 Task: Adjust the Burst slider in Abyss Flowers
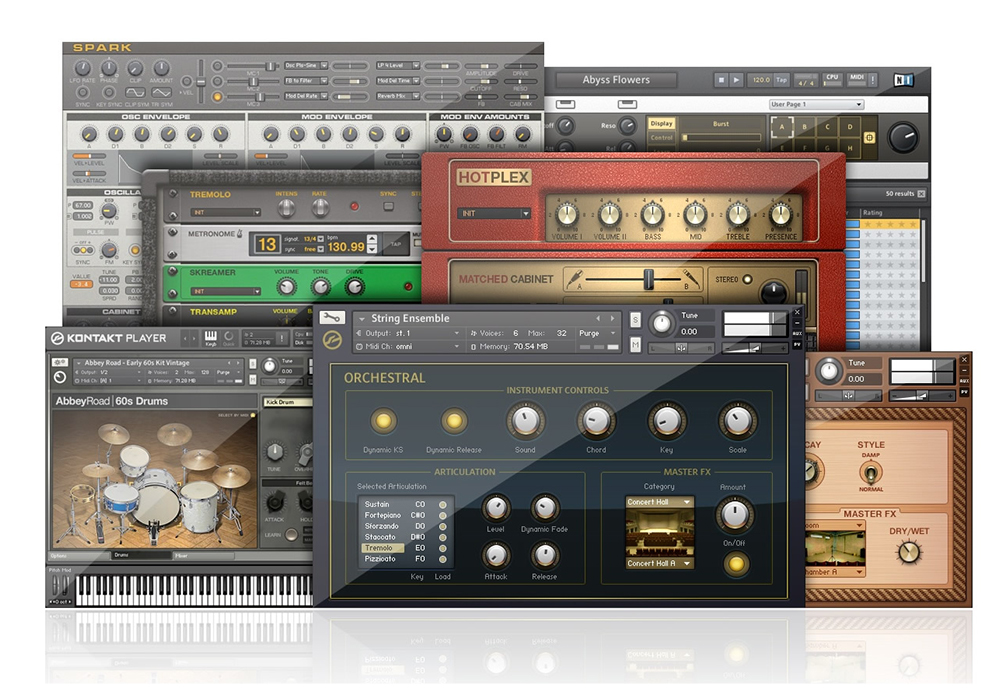pos(721,137)
